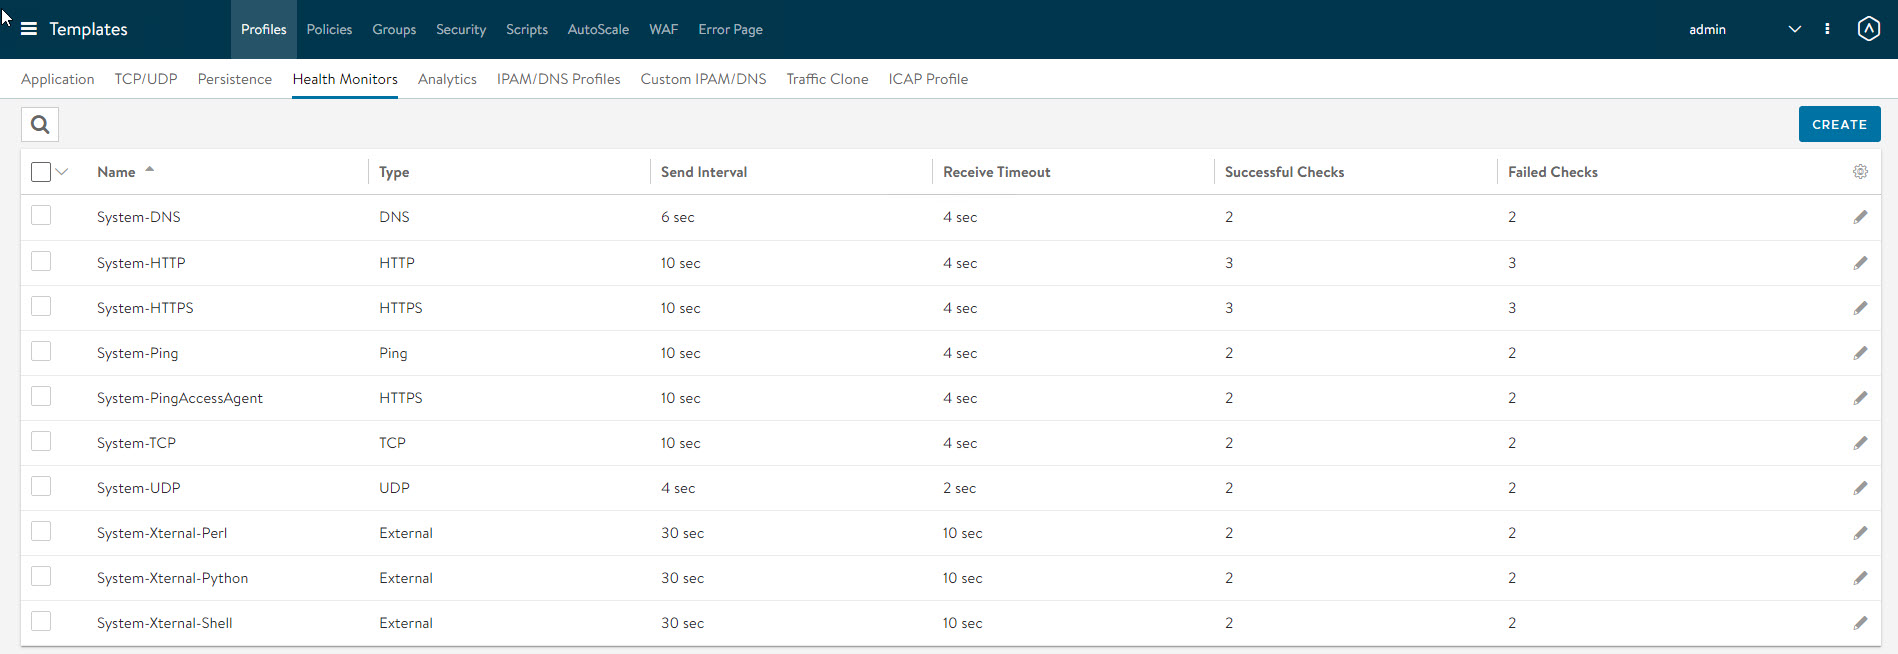The image size is (1898, 654).
Task: Click the pencil icon for System-HTTPS
Action: [x=1860, y=308]
